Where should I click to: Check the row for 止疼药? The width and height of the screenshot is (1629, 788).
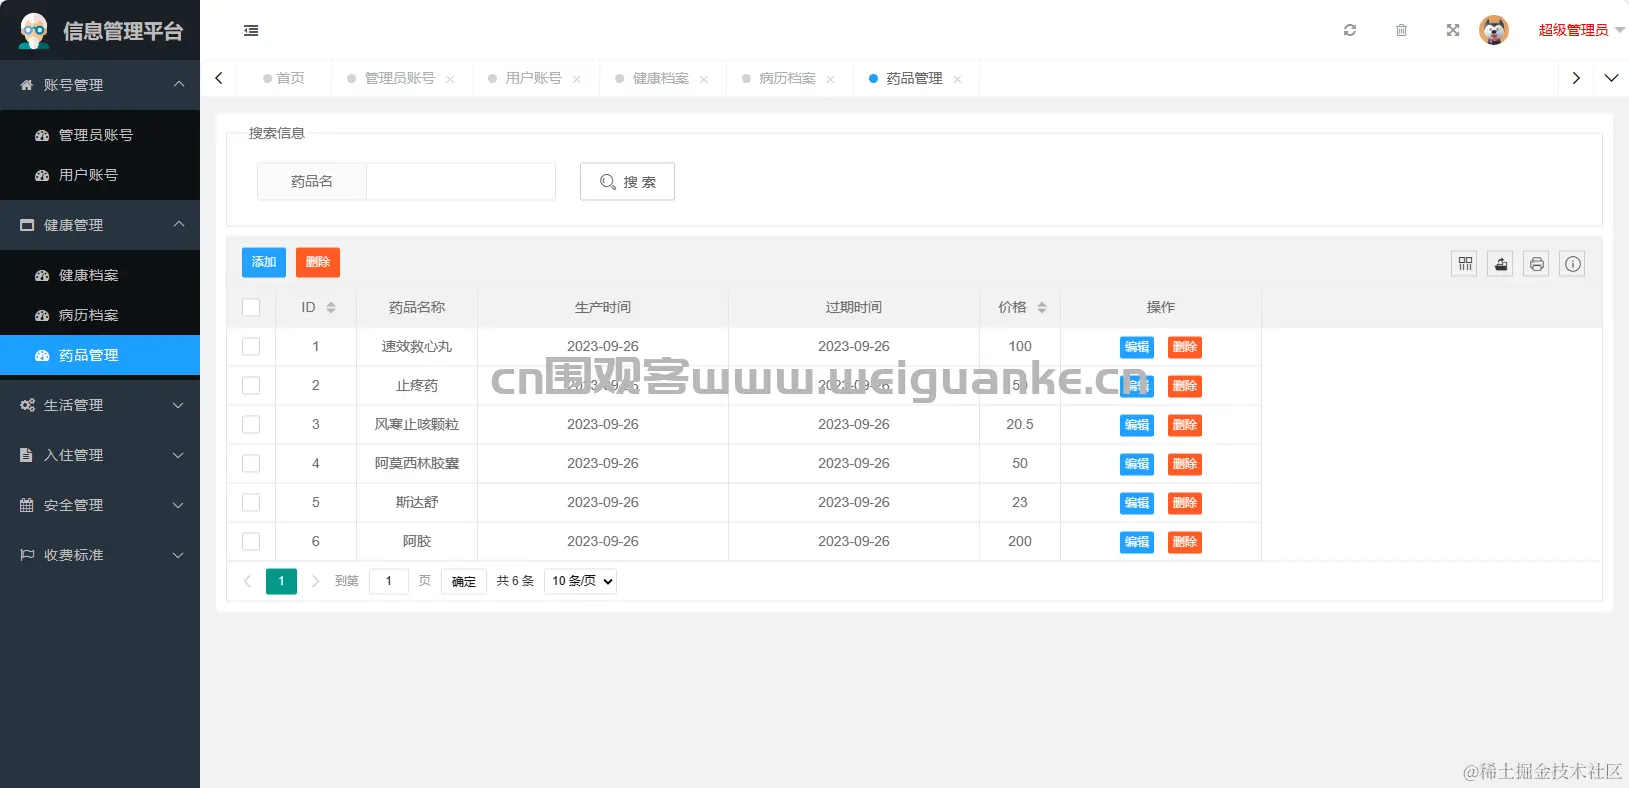251,385
